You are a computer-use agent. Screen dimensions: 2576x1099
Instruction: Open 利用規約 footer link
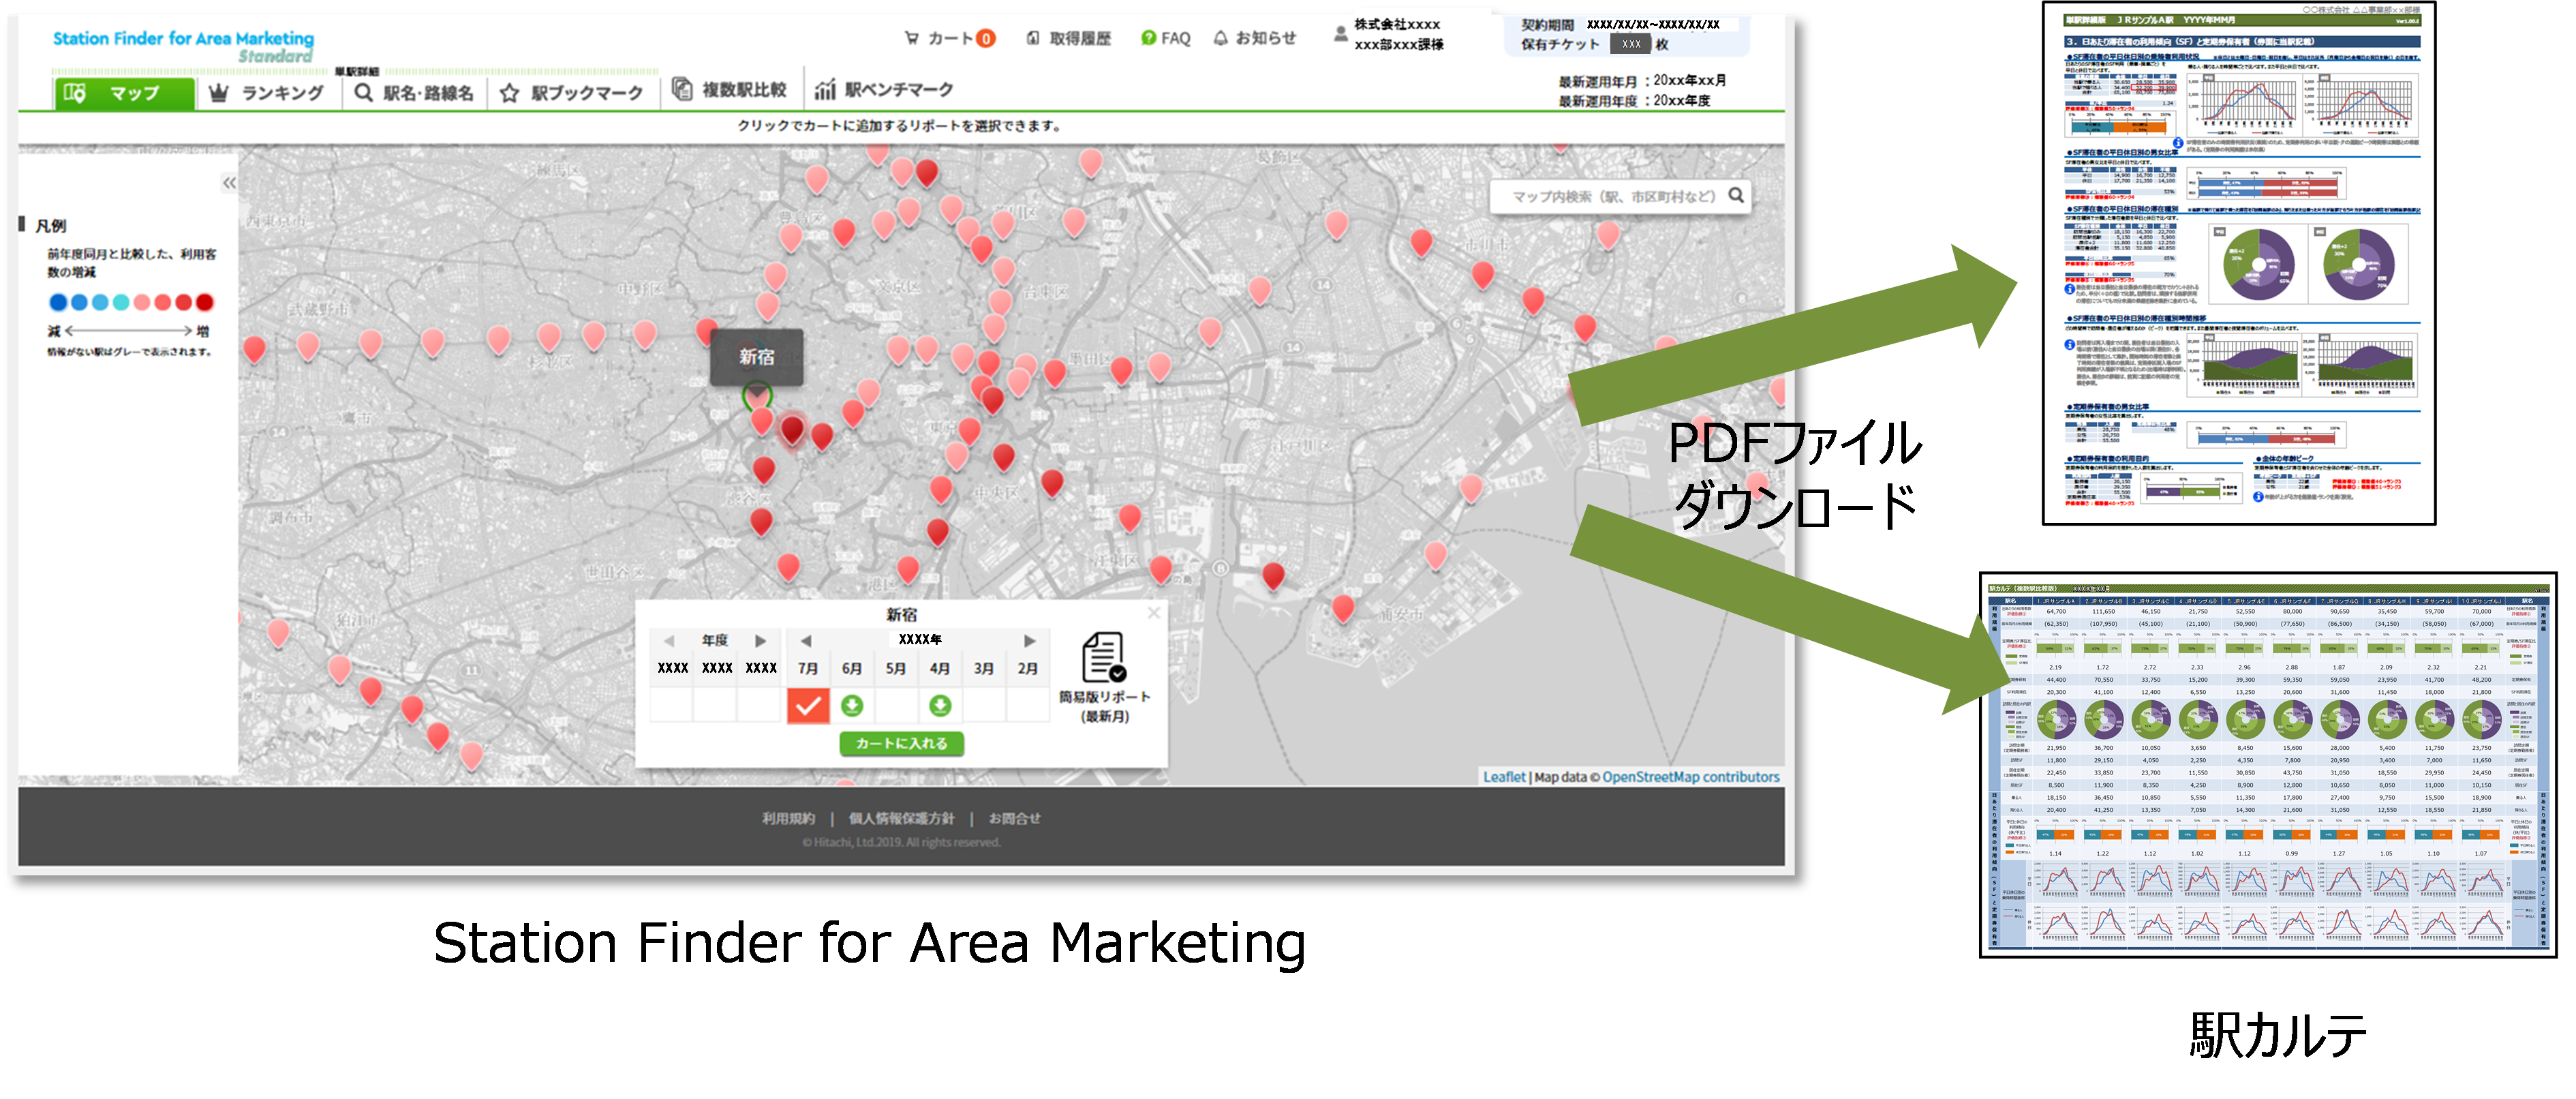tap(788, 818)
